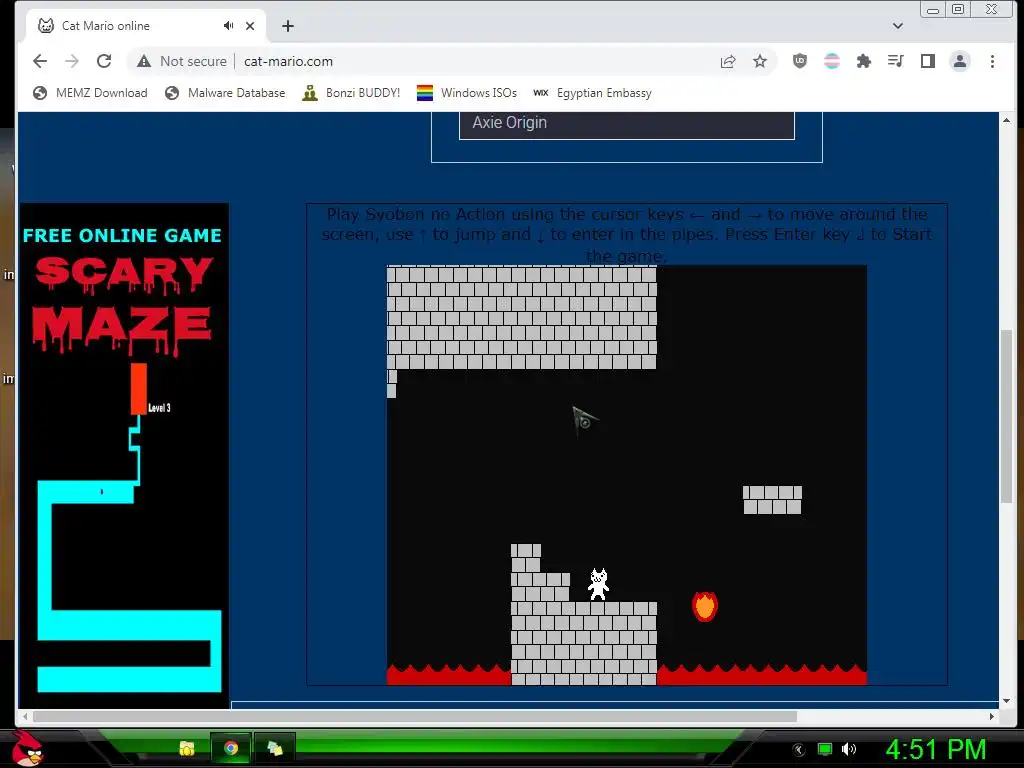Click the vertical scrollbar down arrow
Image resolution: width=1024 pixels, height=768 pixels.
1006,701
